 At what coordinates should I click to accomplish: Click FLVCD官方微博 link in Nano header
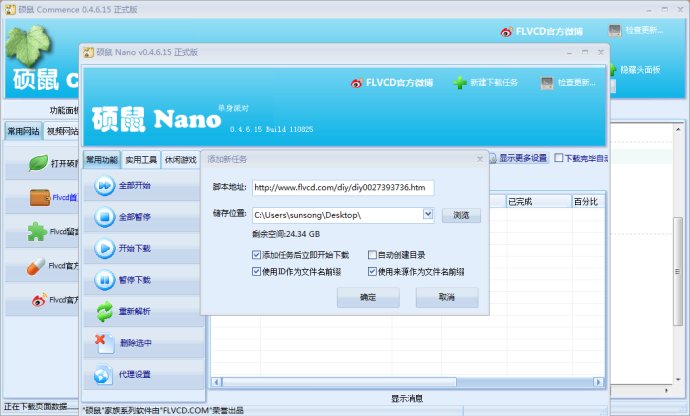(x=400, y=83)
